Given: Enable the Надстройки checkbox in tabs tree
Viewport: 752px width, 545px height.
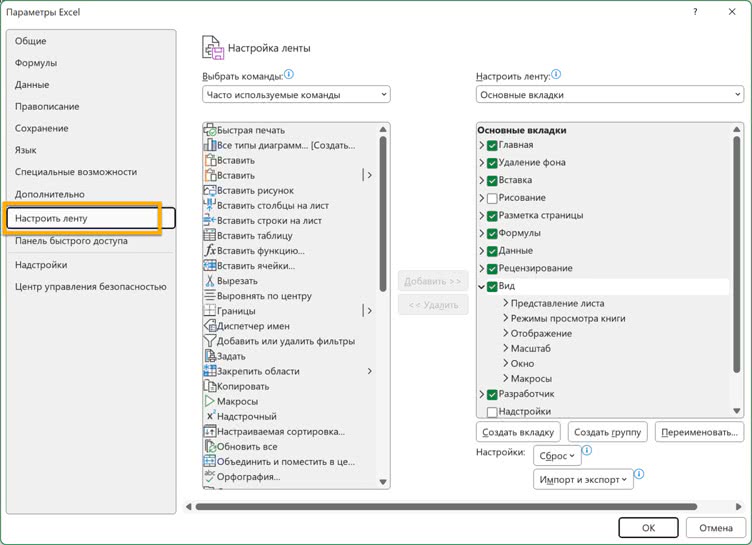Looking at the screenshot, I should pos(492,412).
